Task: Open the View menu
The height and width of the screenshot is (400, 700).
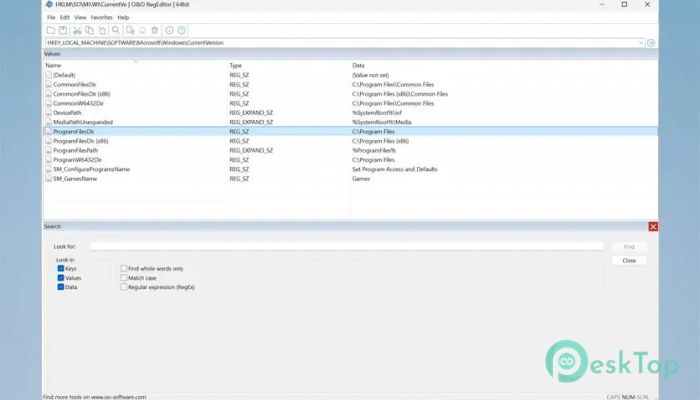Action: 80,17
